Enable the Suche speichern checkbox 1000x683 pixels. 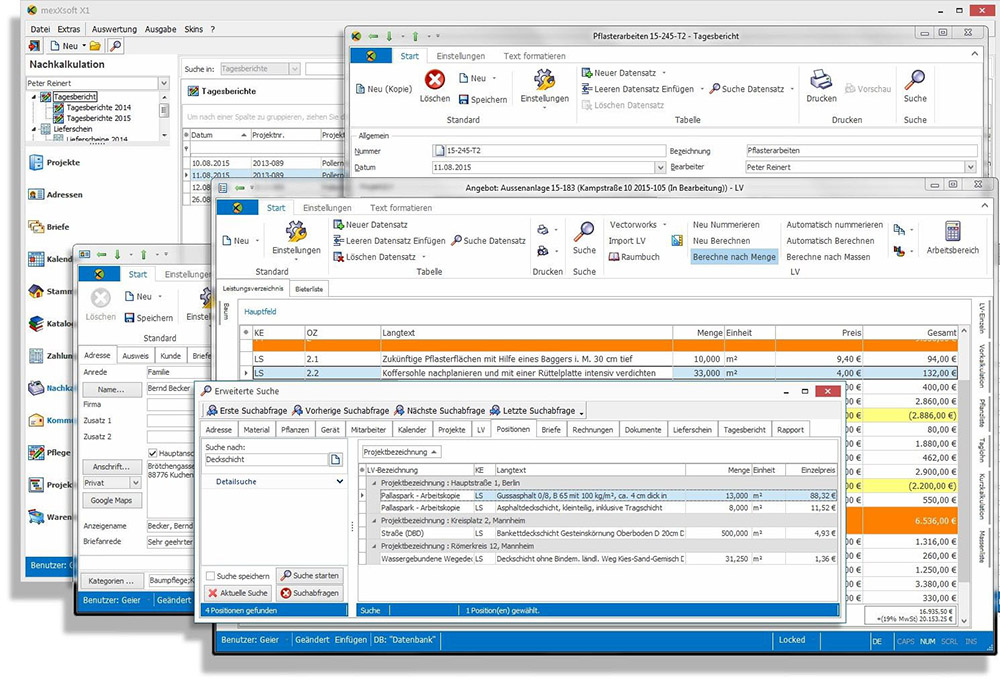(x=211, y=576)
